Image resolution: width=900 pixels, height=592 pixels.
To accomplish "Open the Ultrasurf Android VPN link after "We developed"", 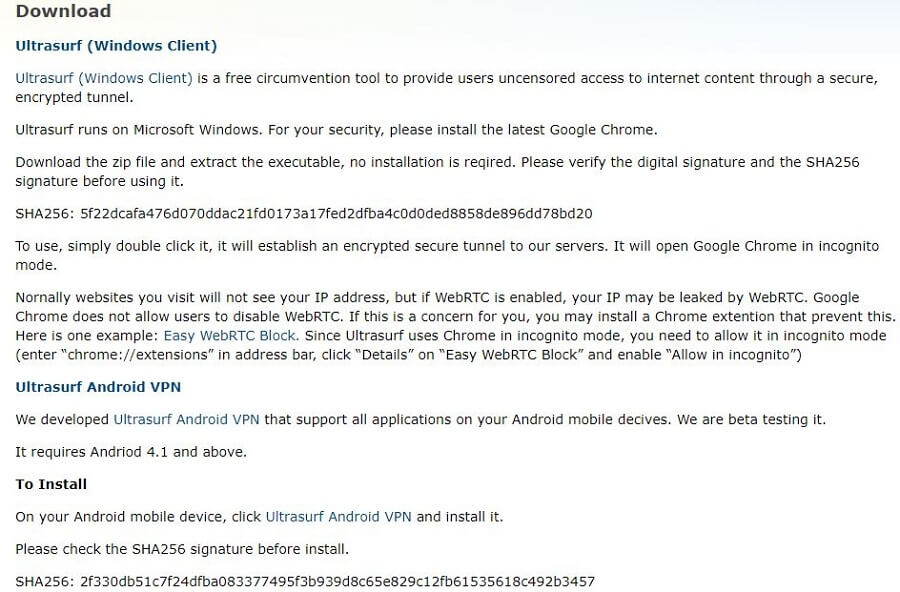I will click(187, 420).
